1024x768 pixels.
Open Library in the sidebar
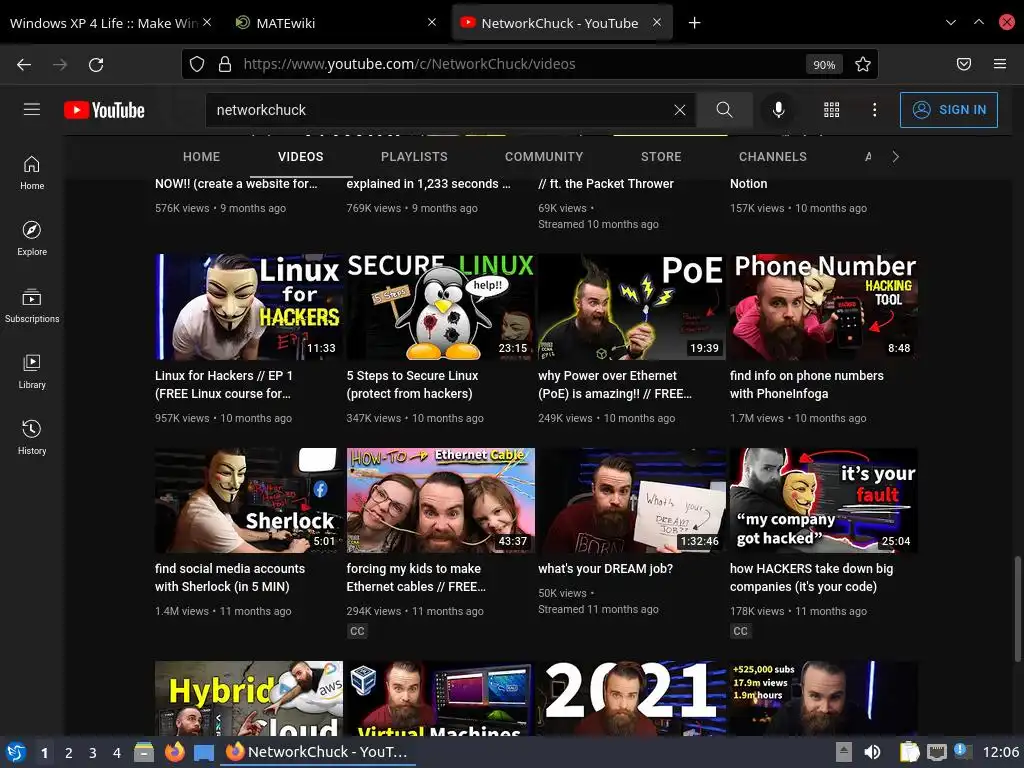(x=32, y=372)
